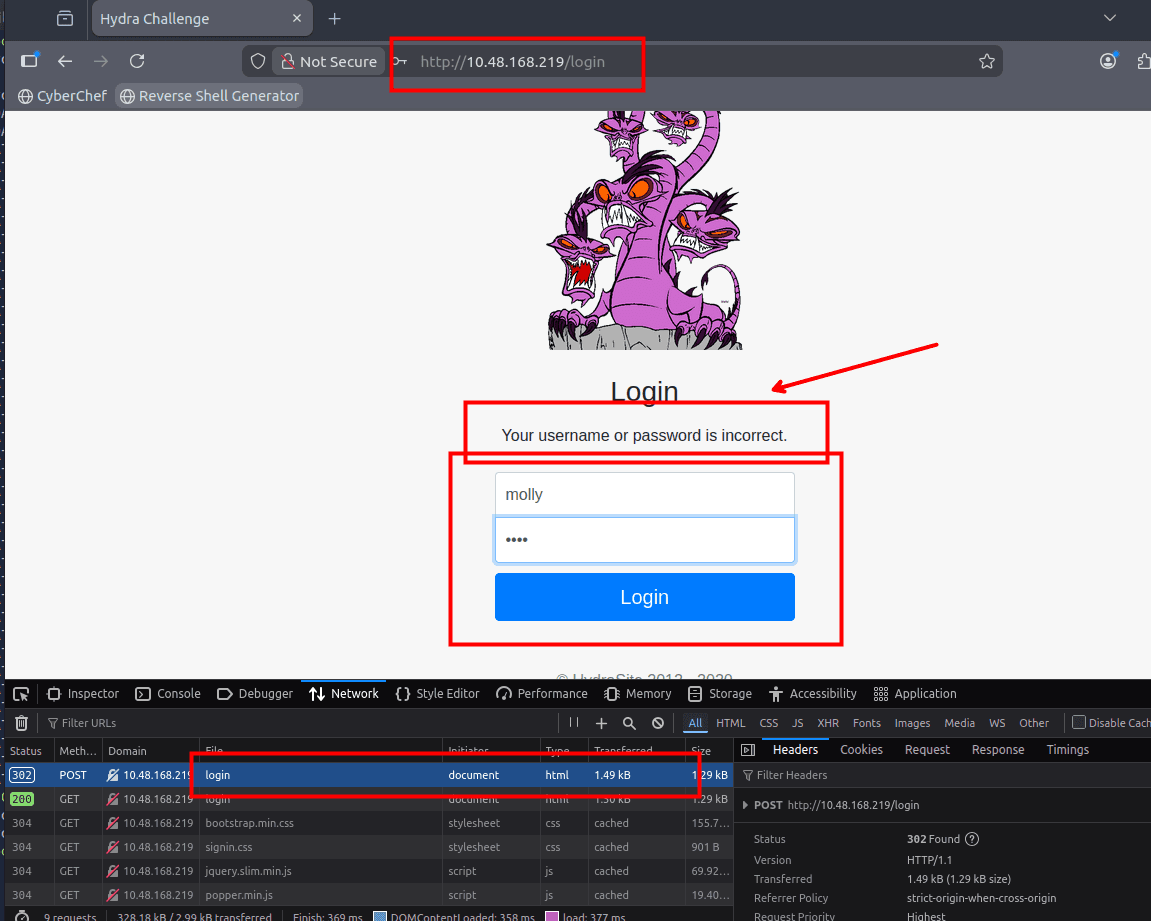Open the Firefox account profile icon
Screen dimensions: 1151x921
coord(1108,62)
